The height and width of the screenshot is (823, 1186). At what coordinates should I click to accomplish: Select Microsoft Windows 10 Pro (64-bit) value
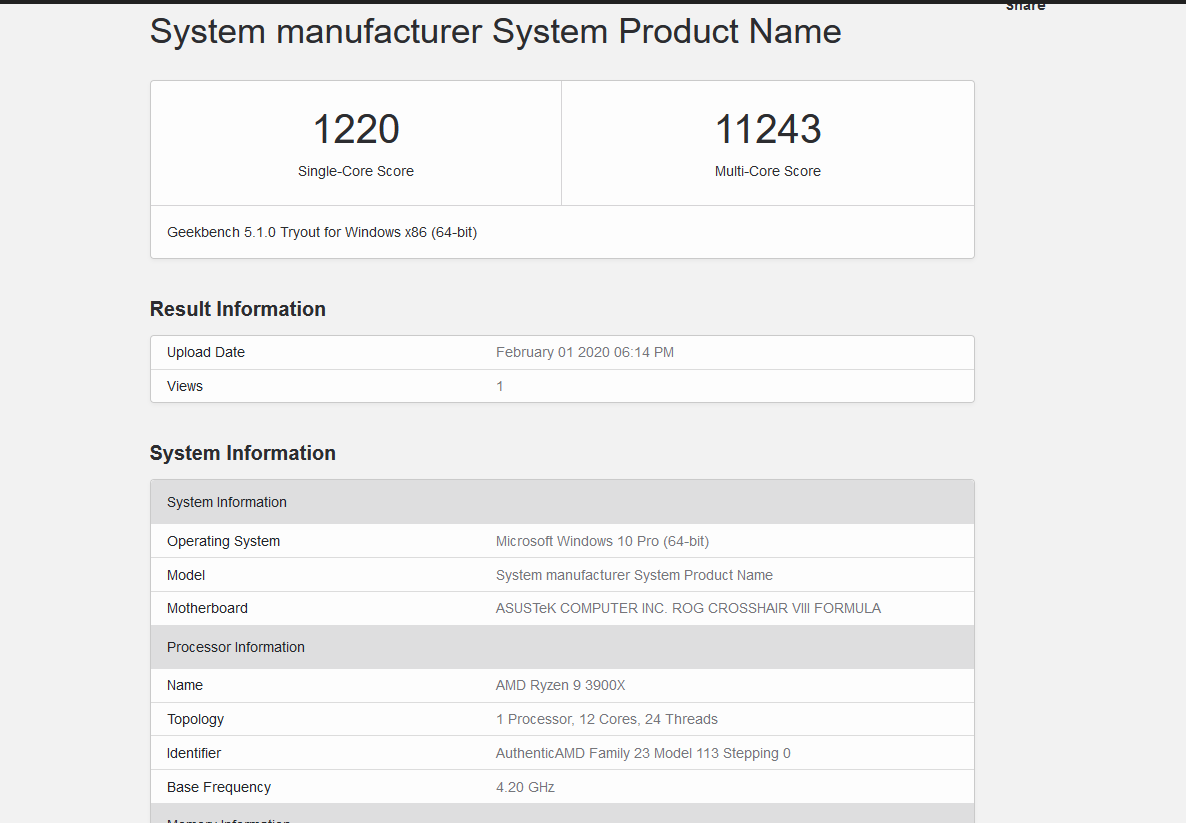602,542
